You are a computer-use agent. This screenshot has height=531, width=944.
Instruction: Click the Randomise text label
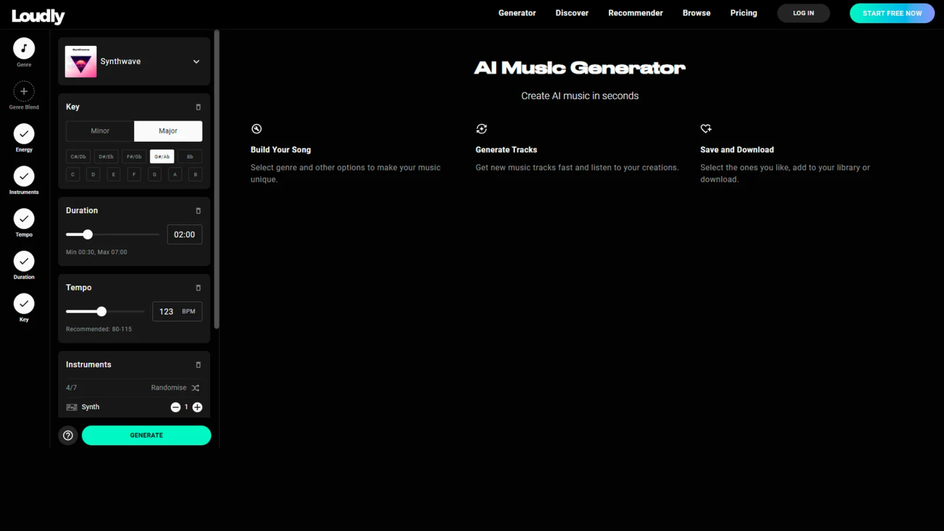pos(169,388)
